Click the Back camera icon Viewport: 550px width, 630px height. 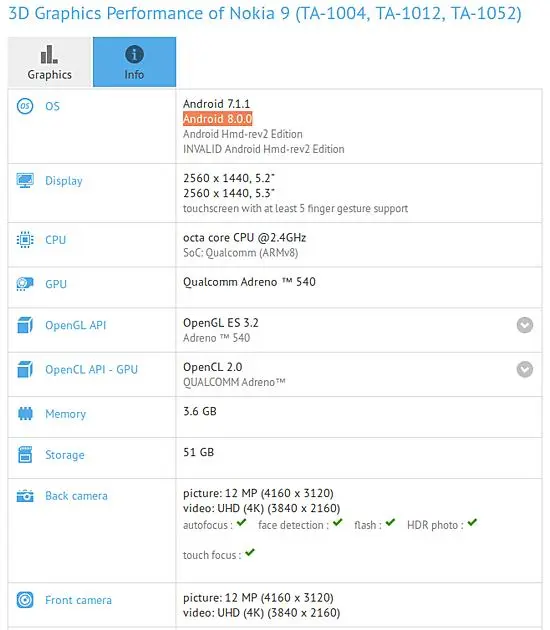25,496
